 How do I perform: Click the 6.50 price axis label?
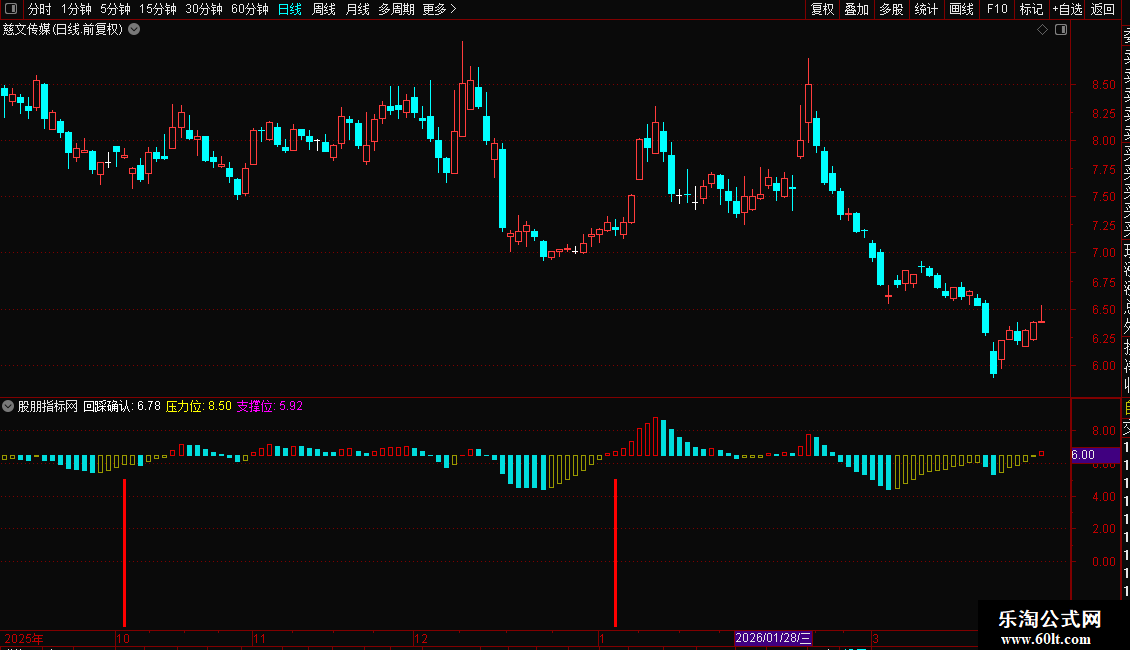tap(1103, 310)
